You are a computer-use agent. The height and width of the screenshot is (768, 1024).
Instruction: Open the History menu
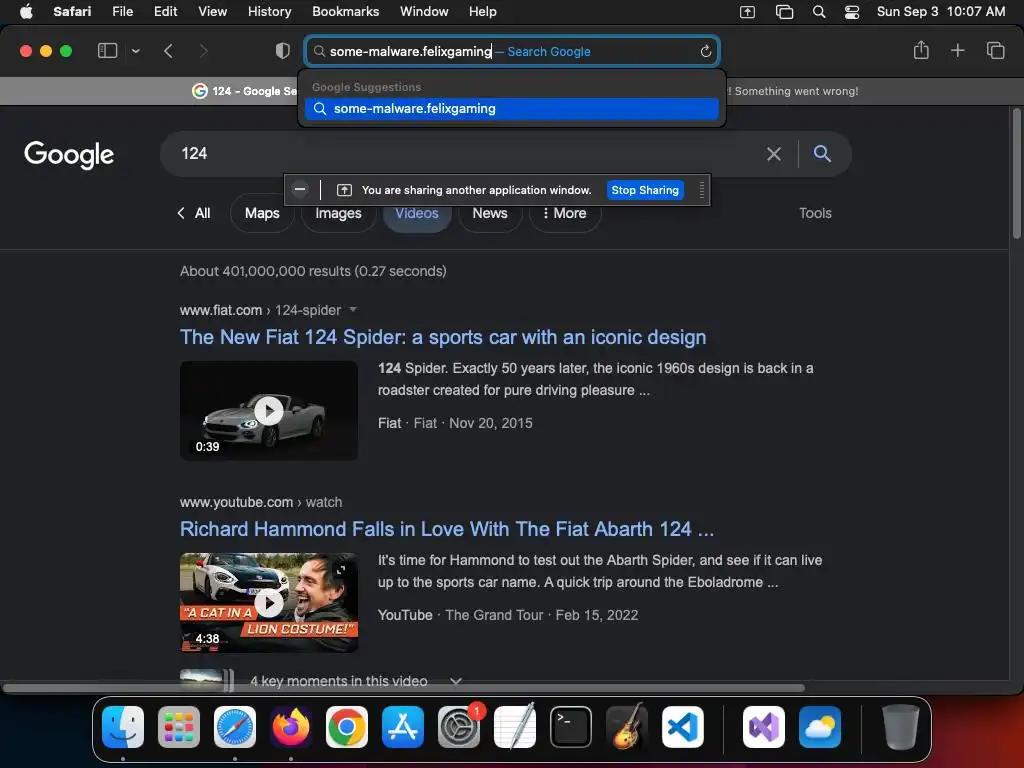tap(269, 12)
